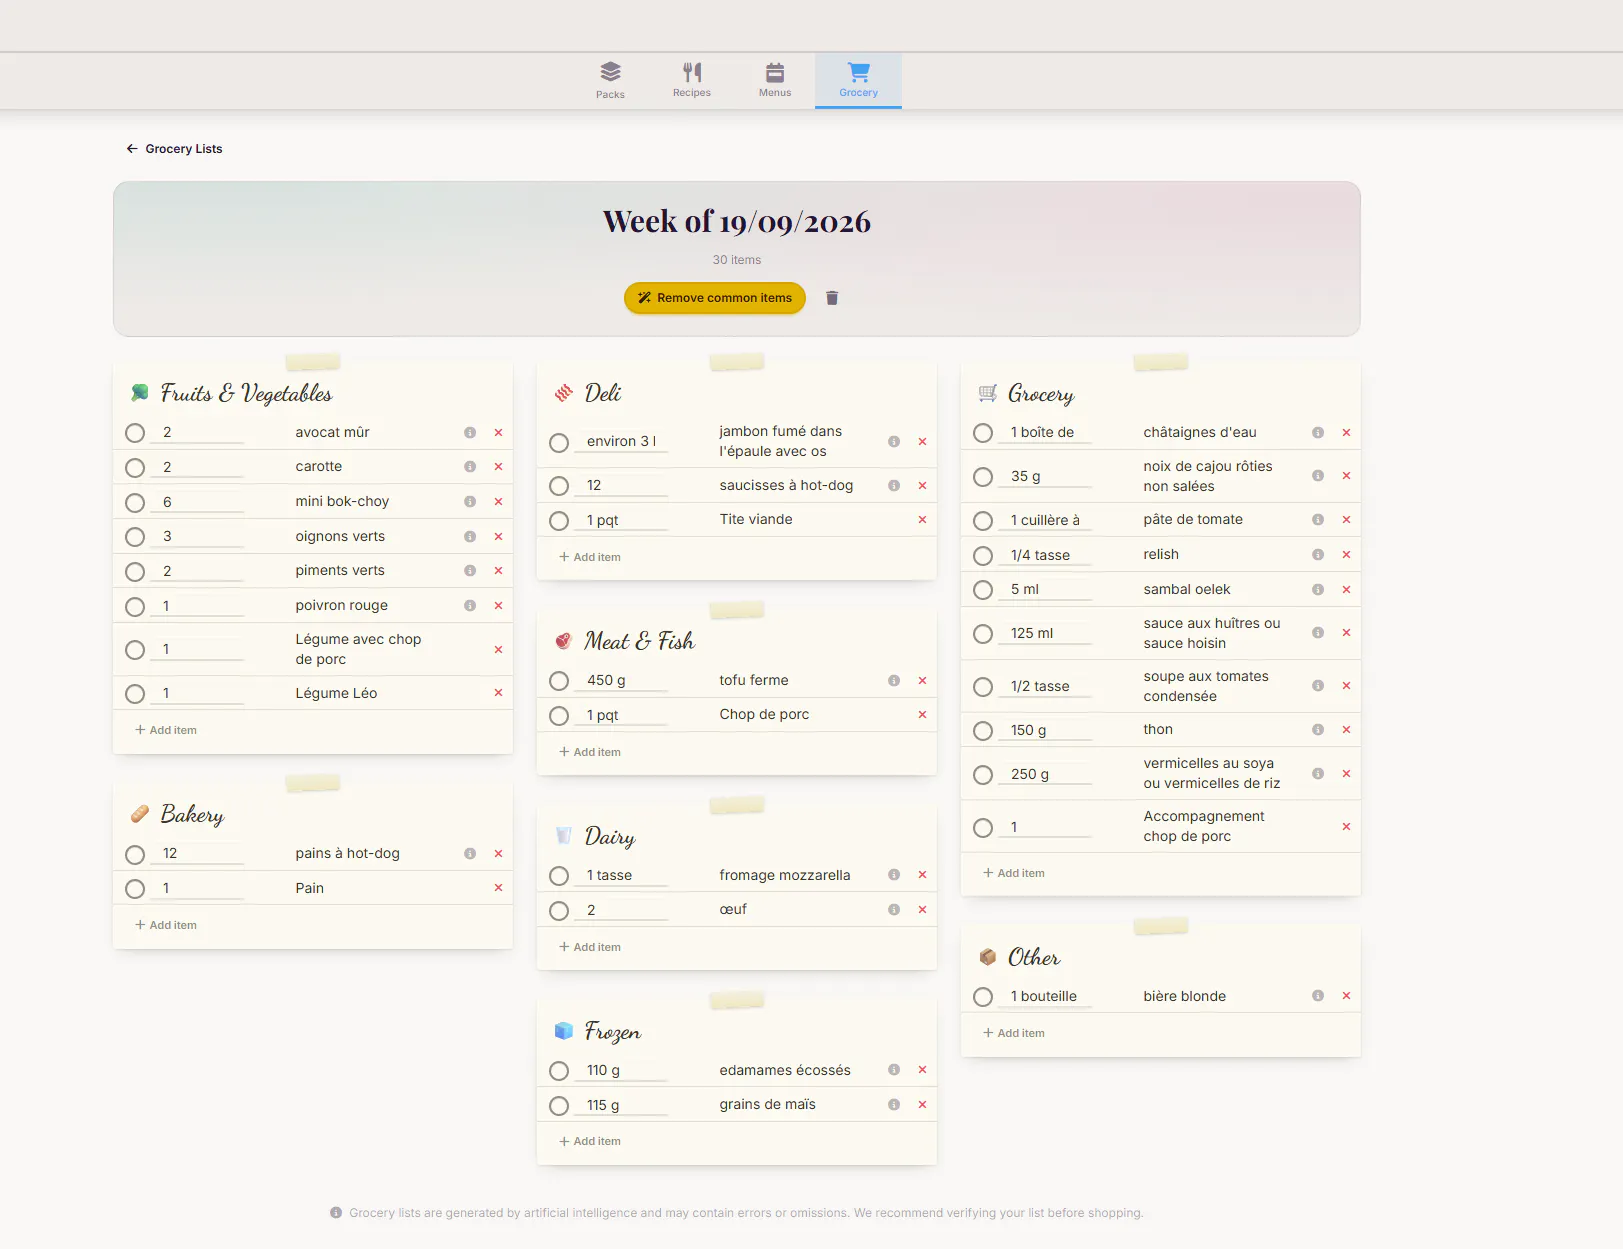
Task: Select the Grocery tab
Action: pos(858,80)
